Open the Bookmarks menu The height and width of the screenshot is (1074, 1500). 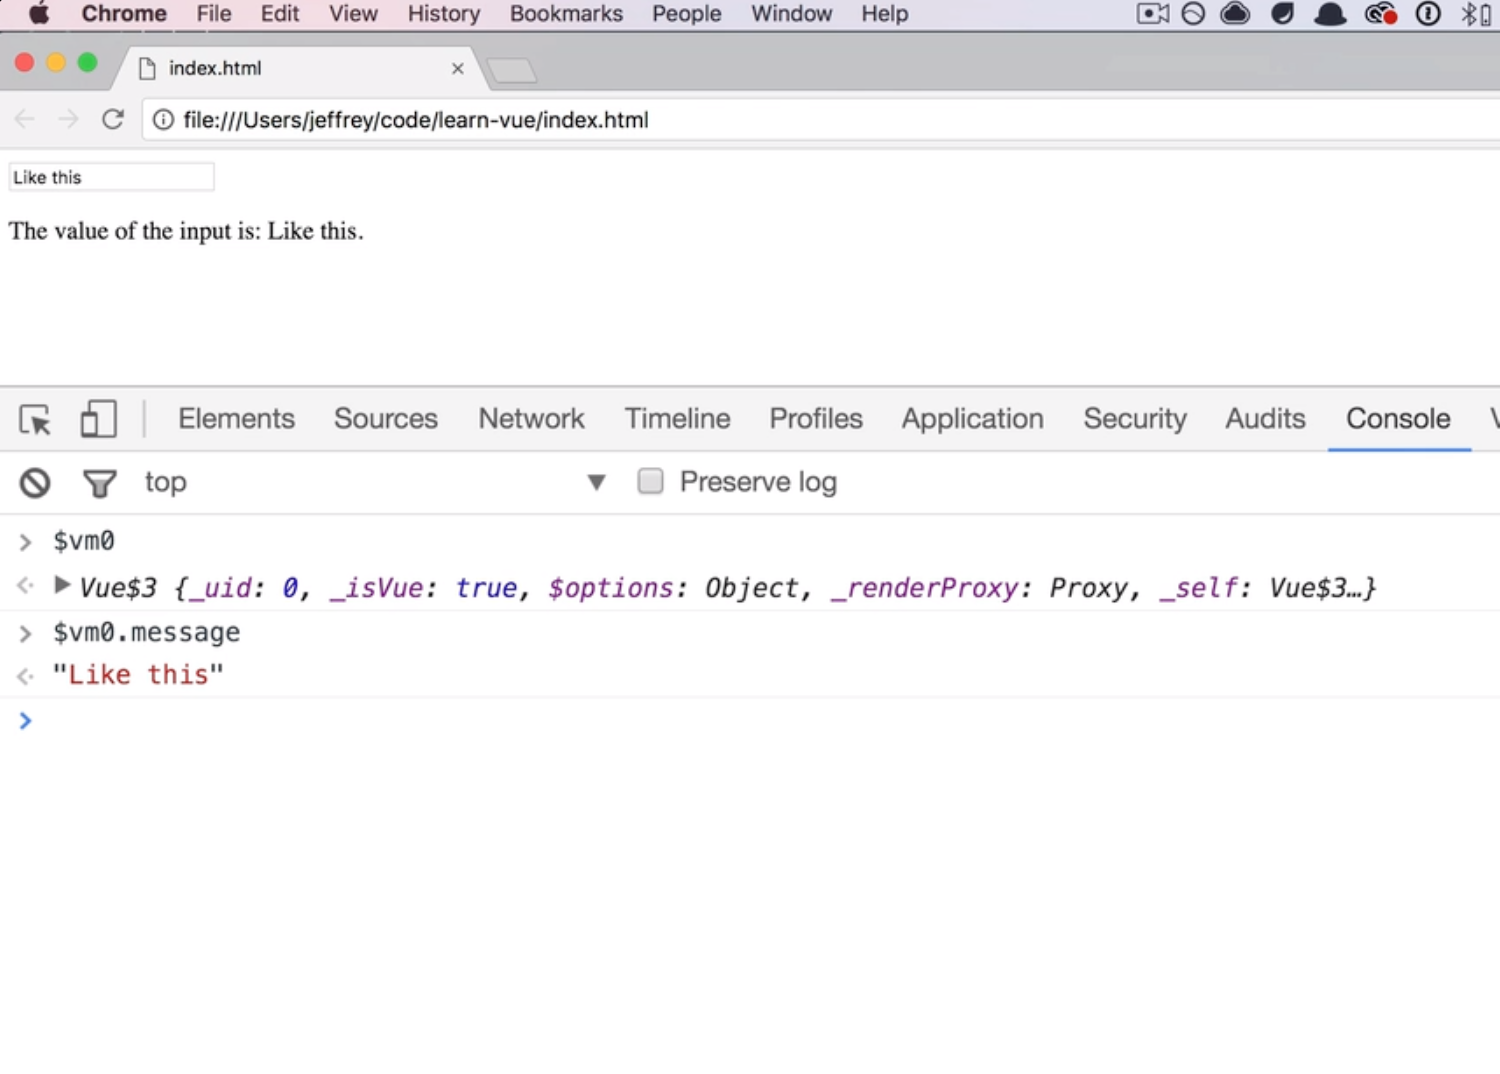click(566, 14)
